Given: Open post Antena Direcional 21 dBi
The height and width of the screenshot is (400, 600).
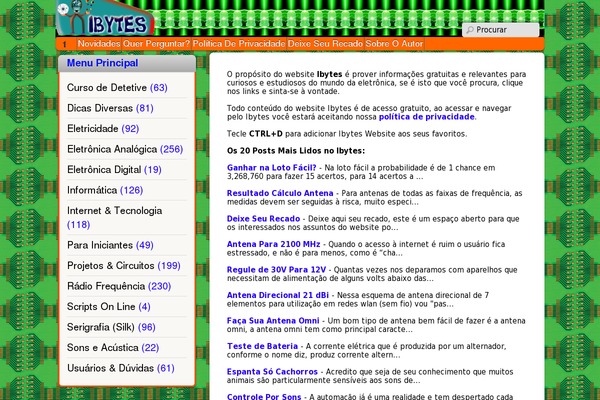Looking at the screenshot, I should [278, 295].
